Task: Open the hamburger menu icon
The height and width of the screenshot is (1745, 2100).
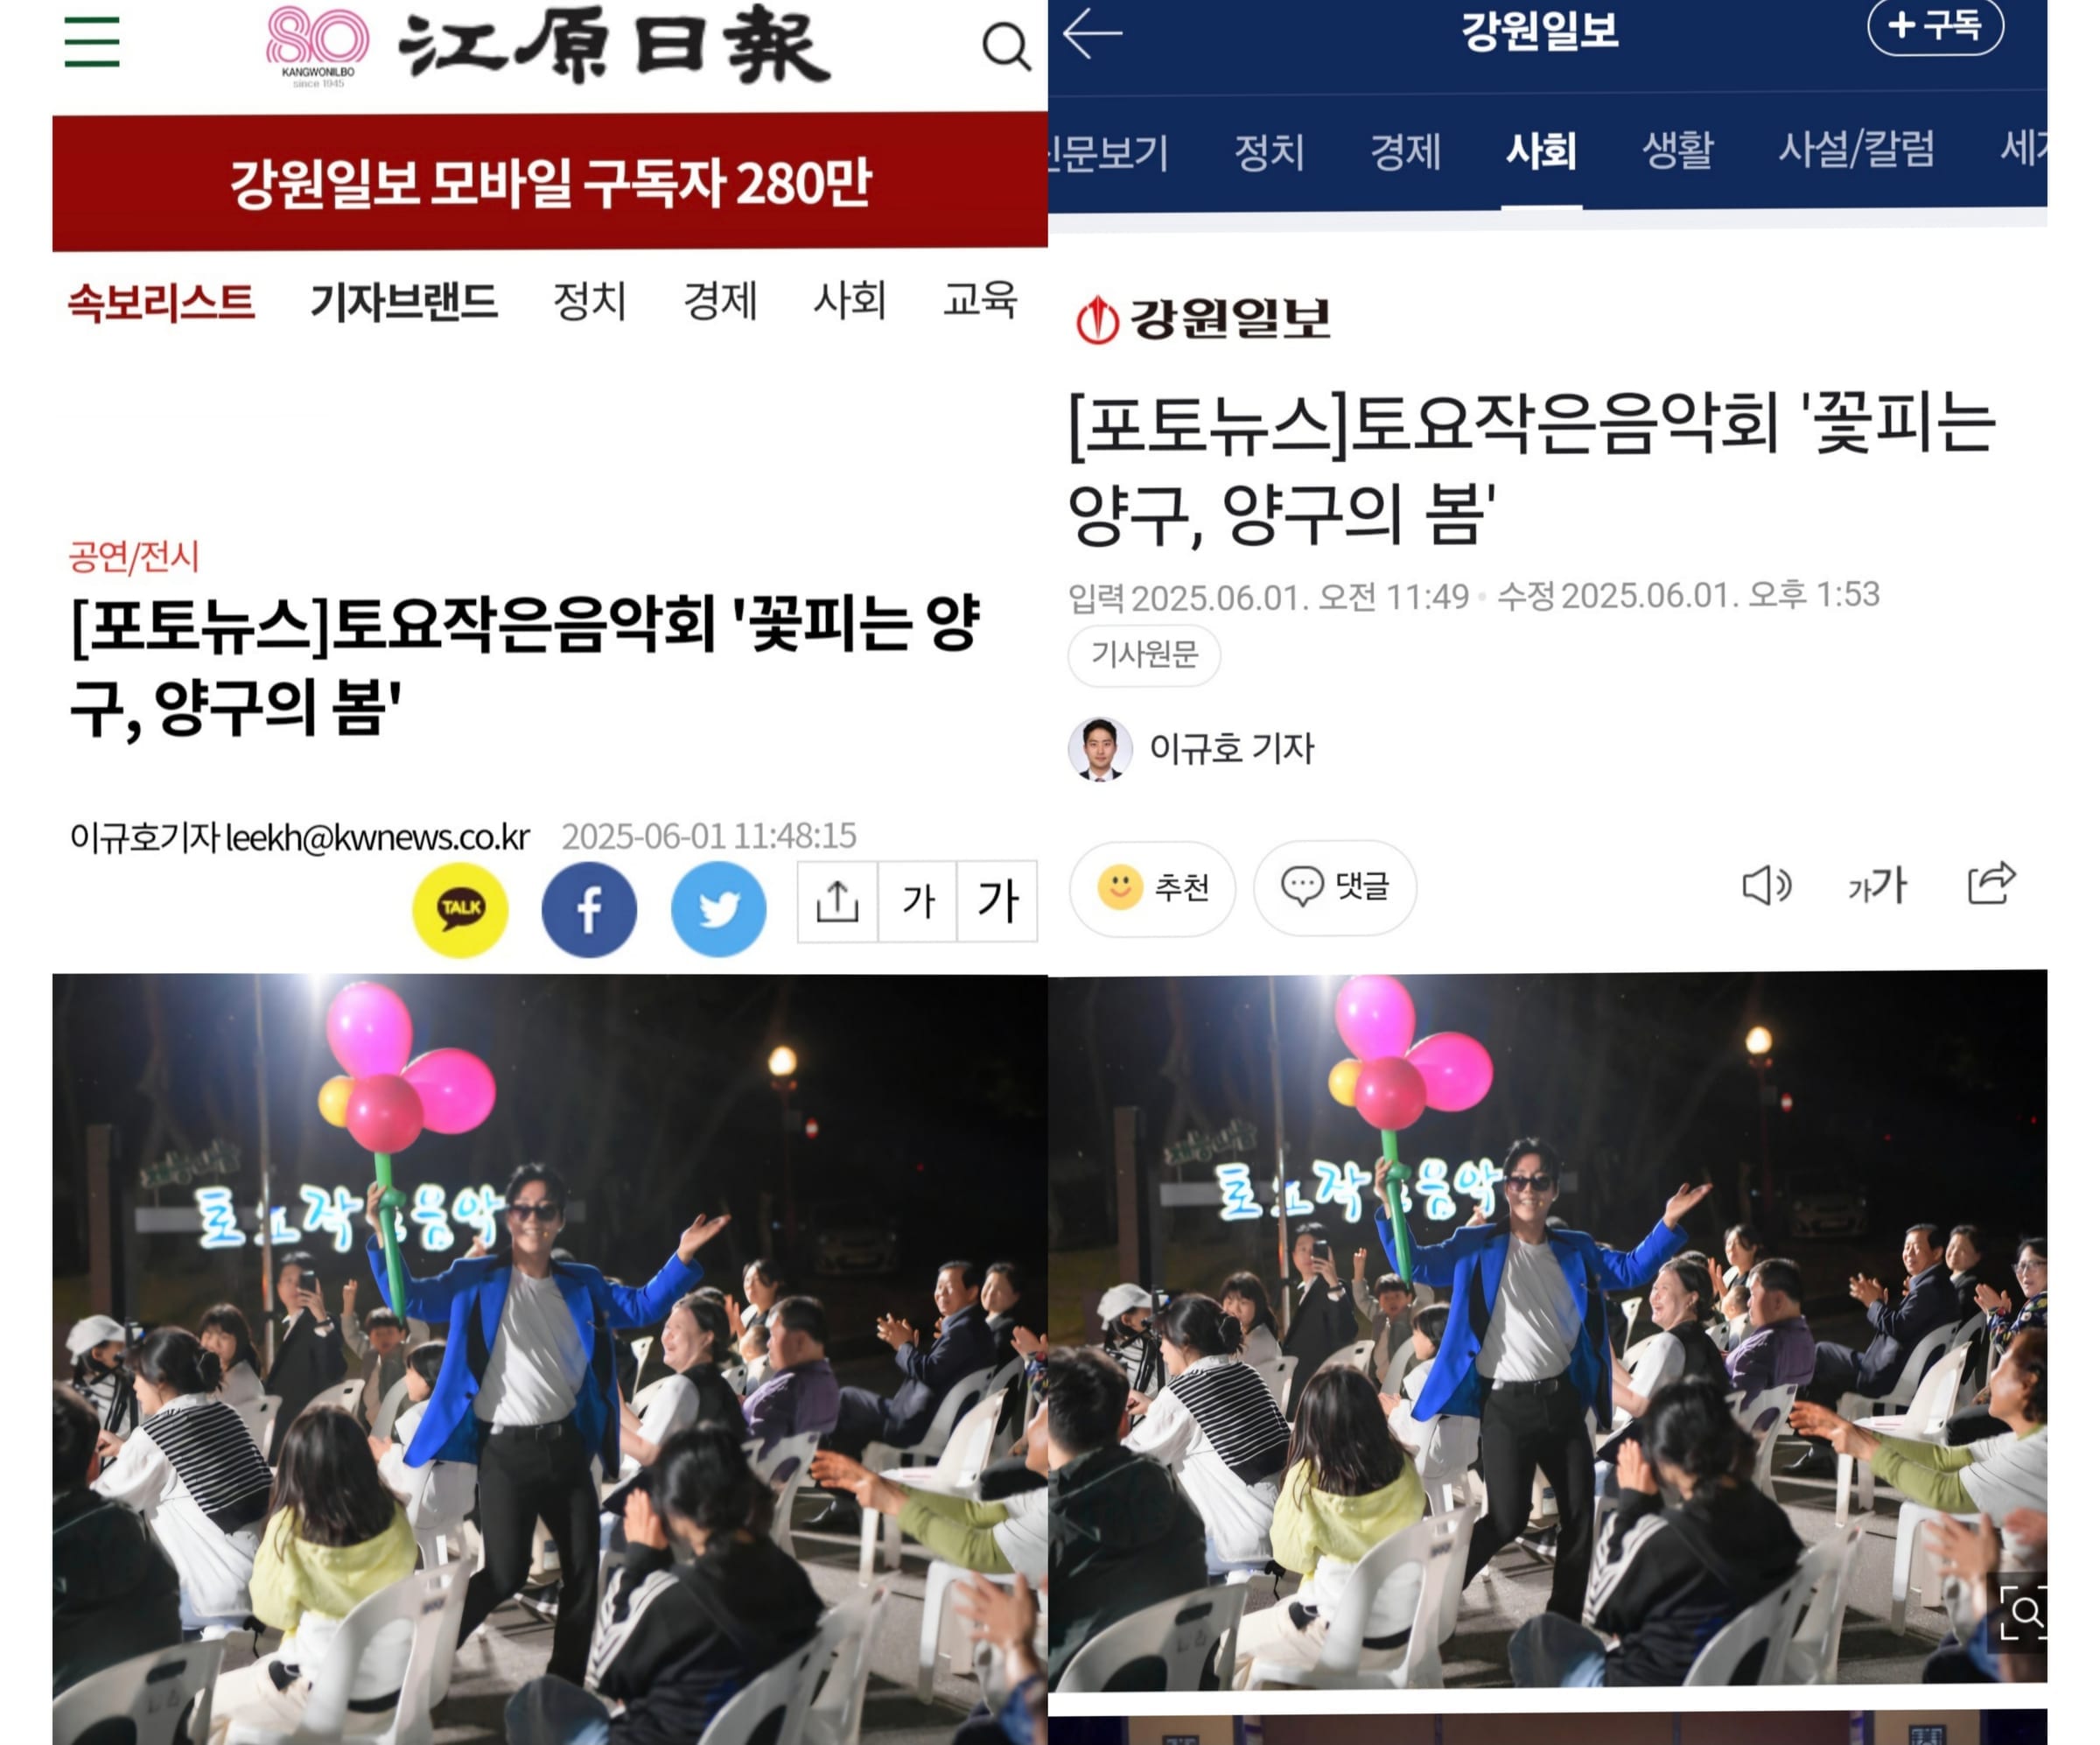Action: tap(92, 42)
